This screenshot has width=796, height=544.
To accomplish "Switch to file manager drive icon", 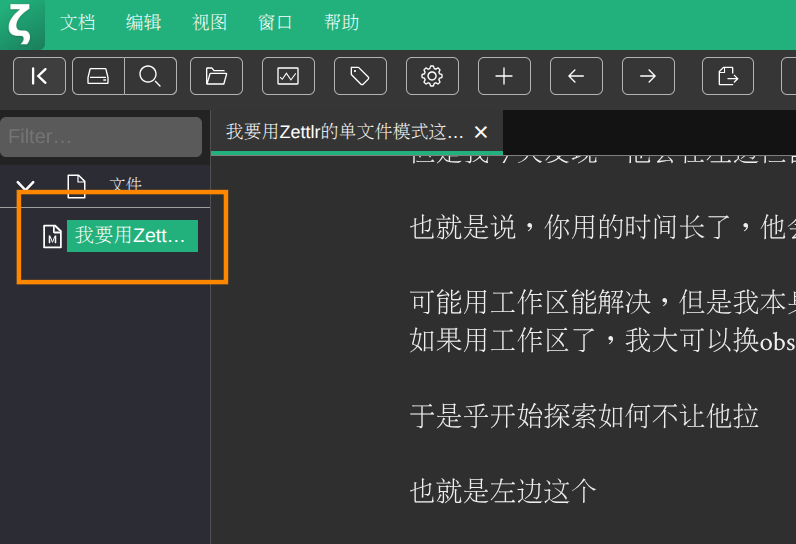I will (98, 76).
